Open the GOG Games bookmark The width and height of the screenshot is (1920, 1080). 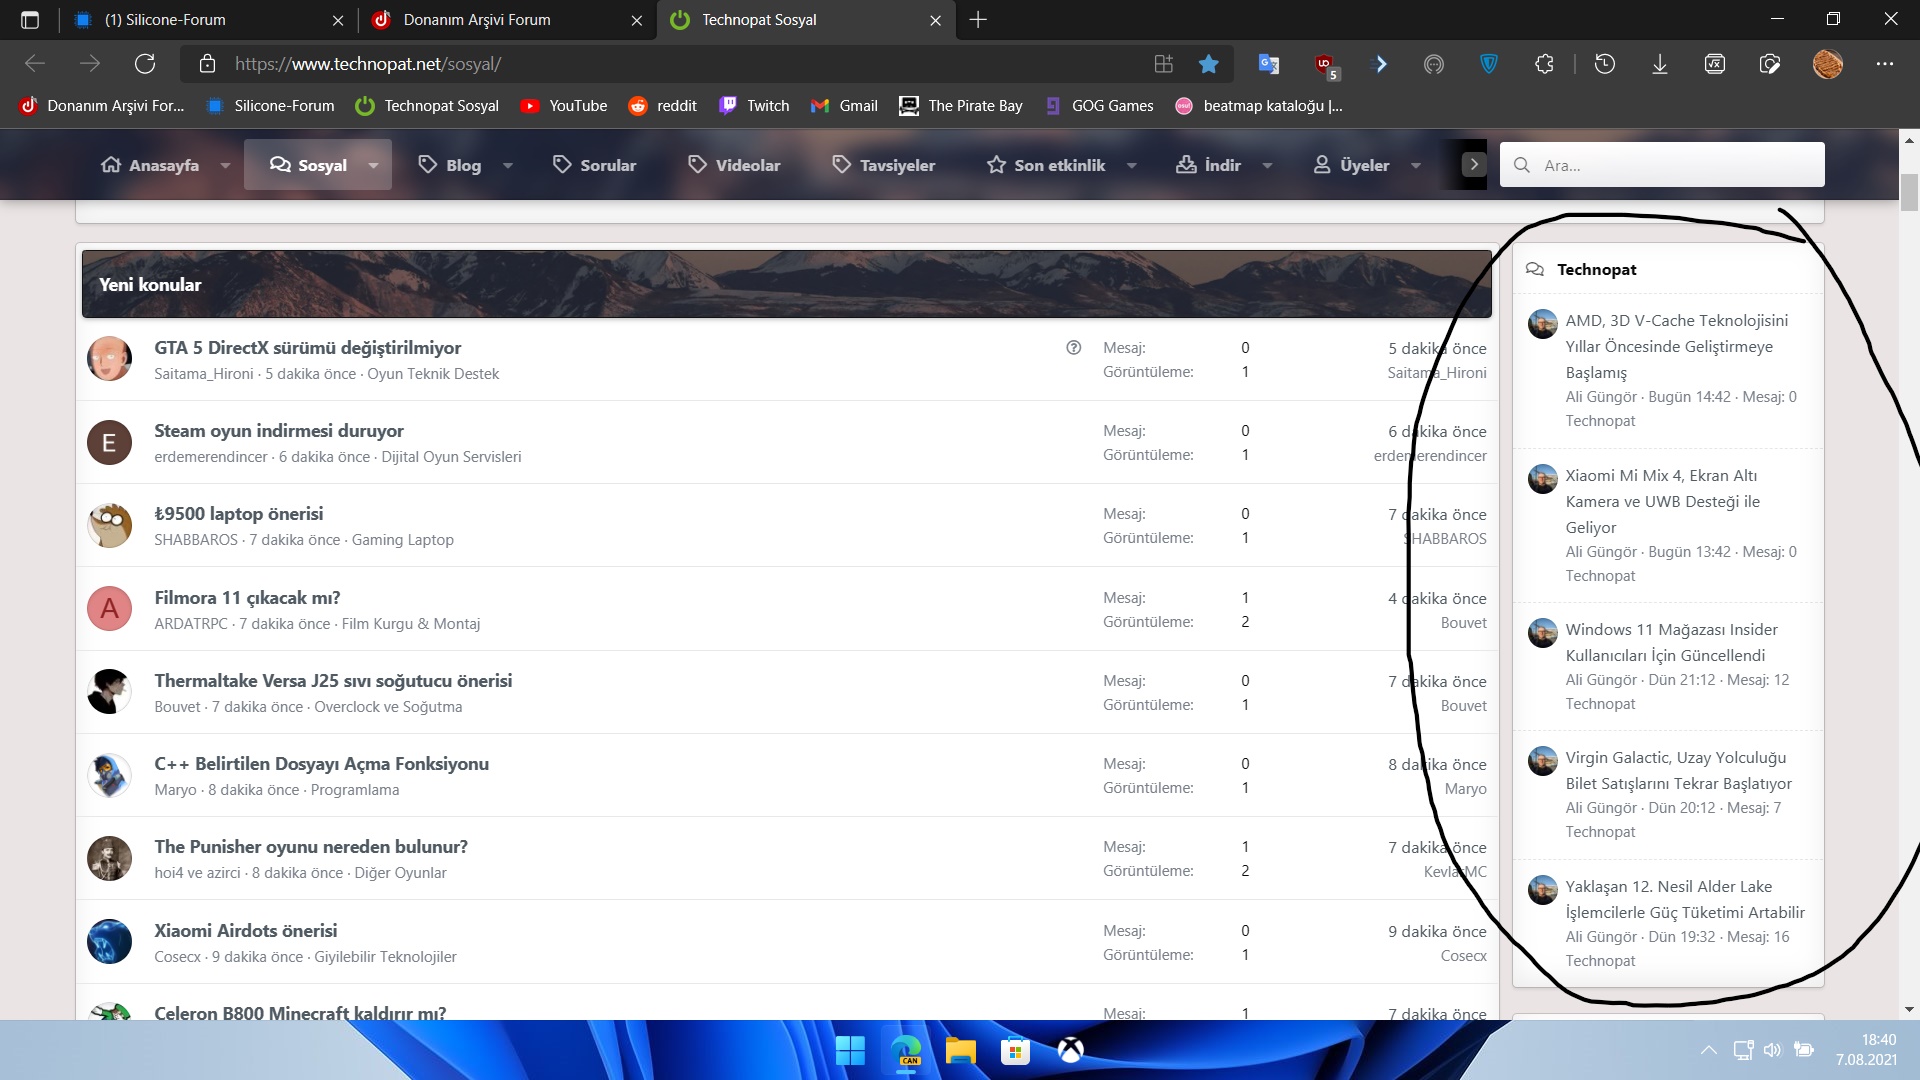pos(1099,106)
